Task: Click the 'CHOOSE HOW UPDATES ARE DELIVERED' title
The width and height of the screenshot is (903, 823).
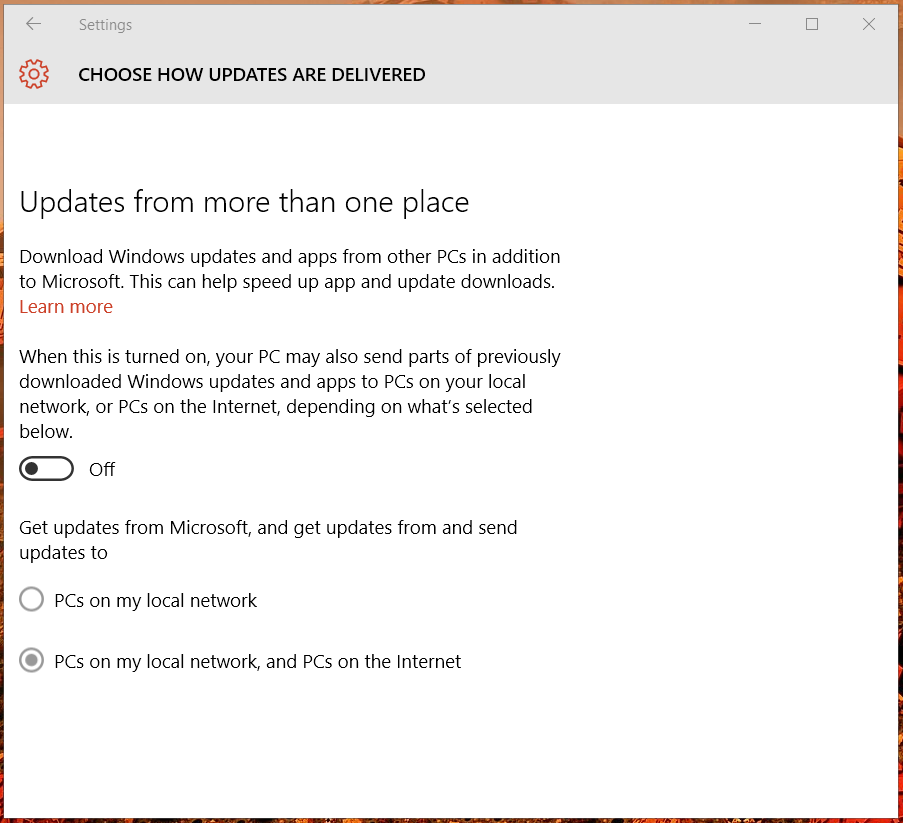Action: 252,74
